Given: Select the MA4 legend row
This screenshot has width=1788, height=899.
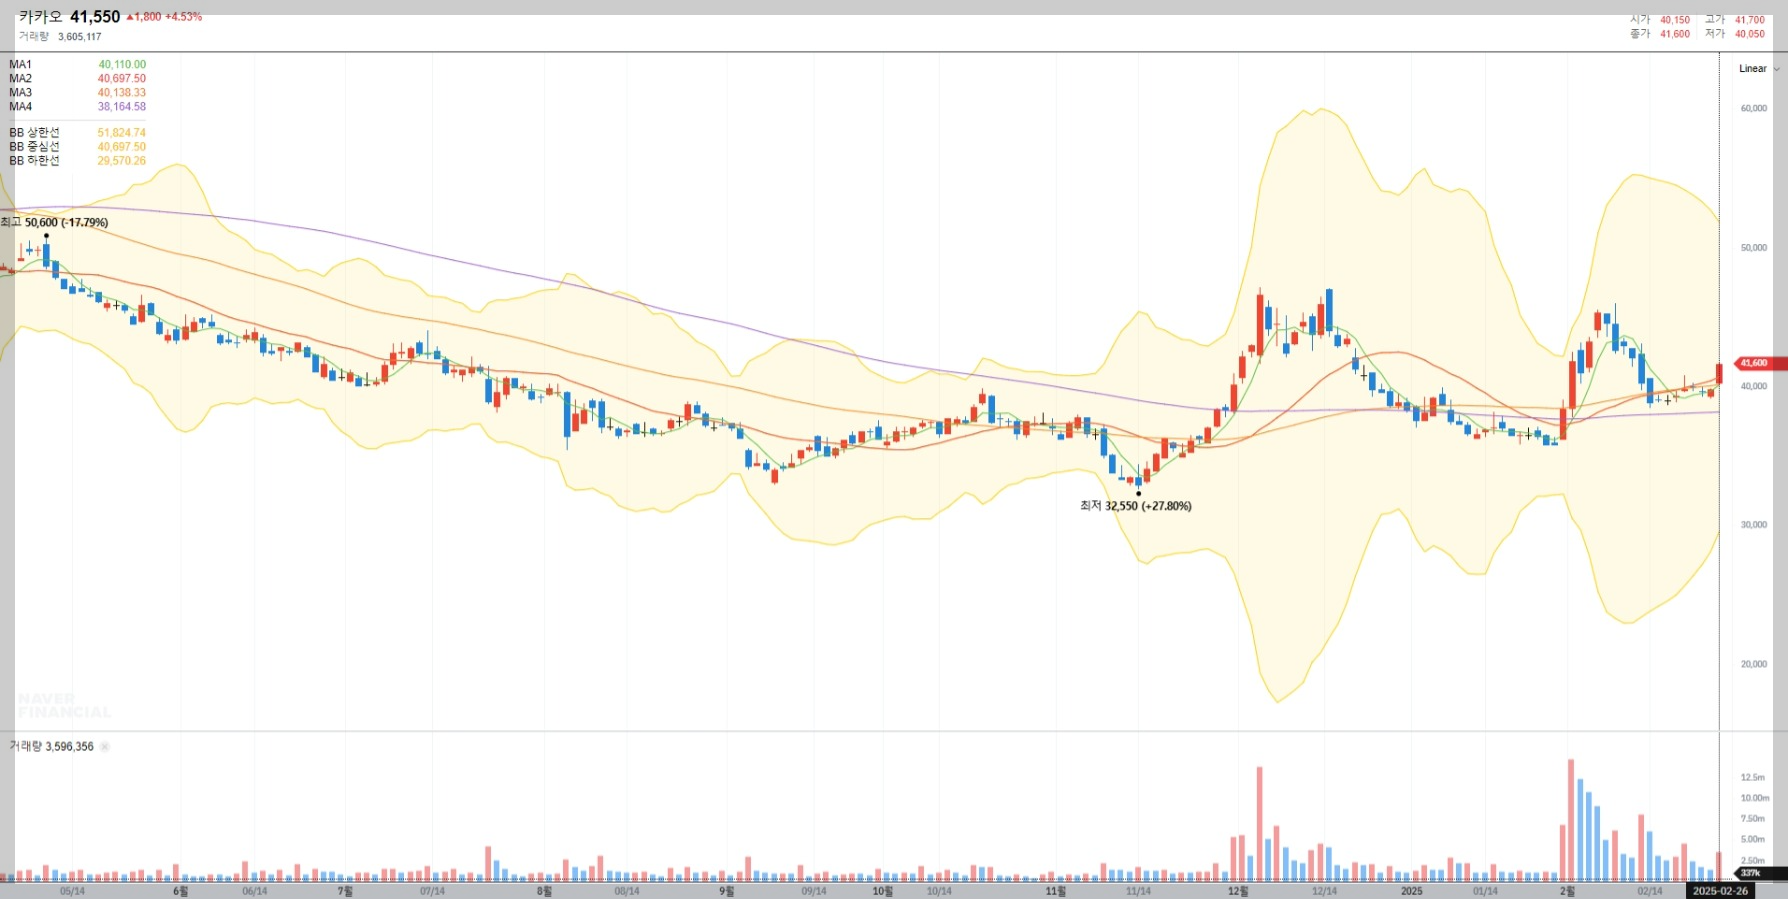Looking at the screenshot, I should pos(77,107).
